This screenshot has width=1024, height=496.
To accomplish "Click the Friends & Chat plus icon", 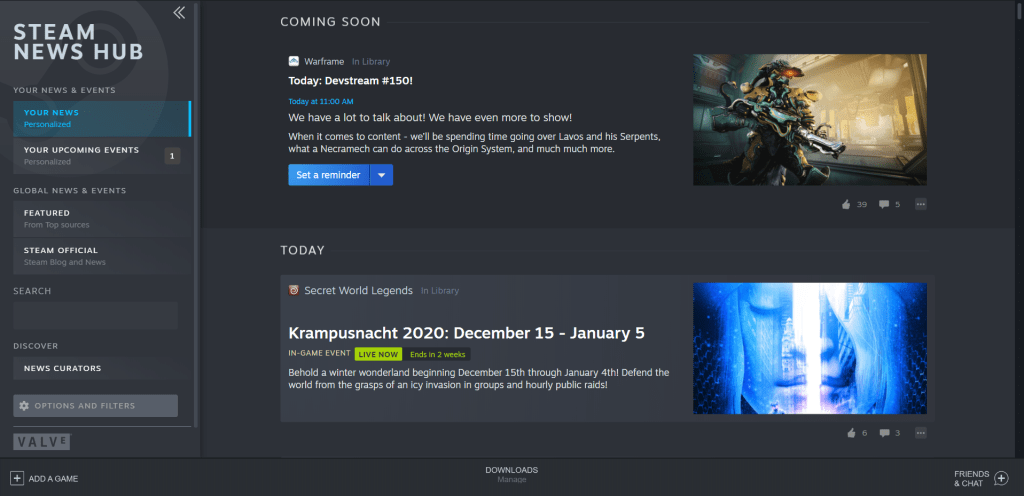I will coord(1001,478).
